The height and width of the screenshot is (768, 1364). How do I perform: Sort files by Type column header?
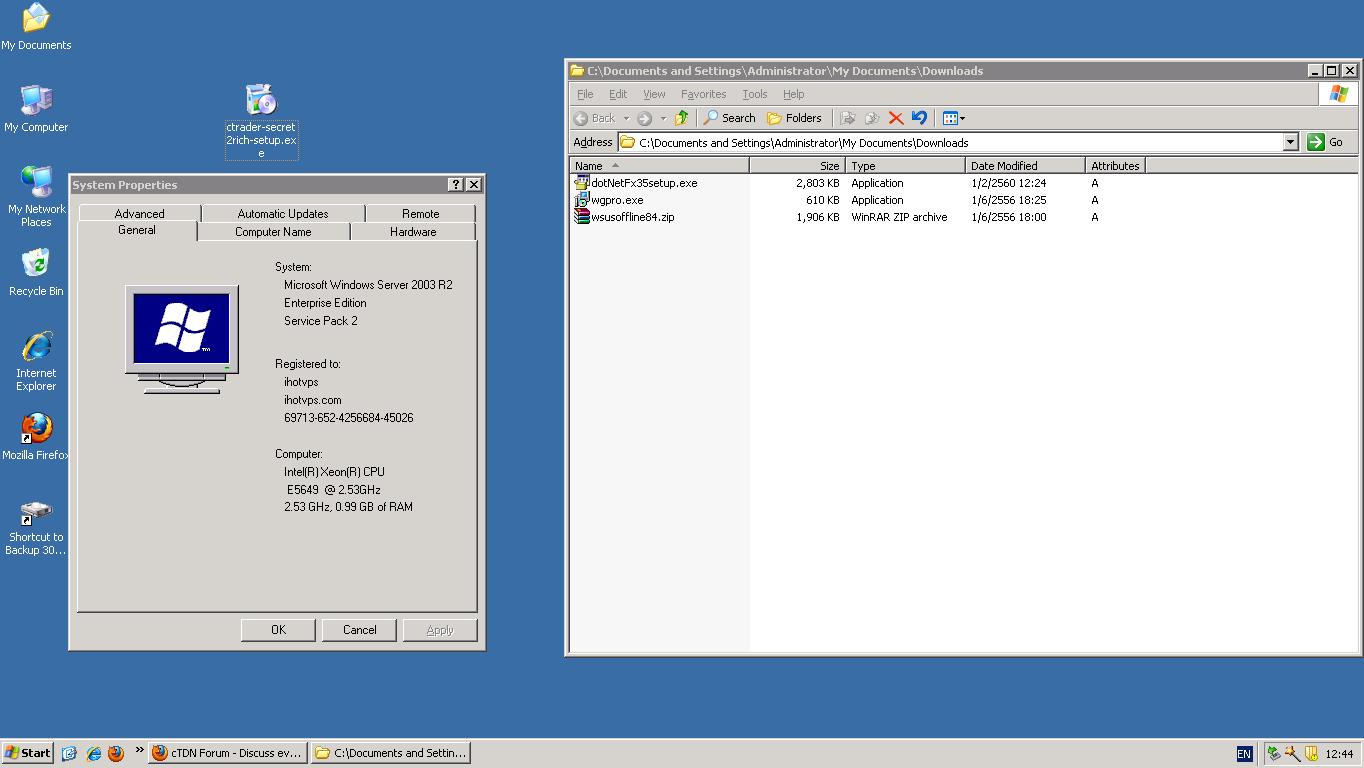click(x=905, y=166)
